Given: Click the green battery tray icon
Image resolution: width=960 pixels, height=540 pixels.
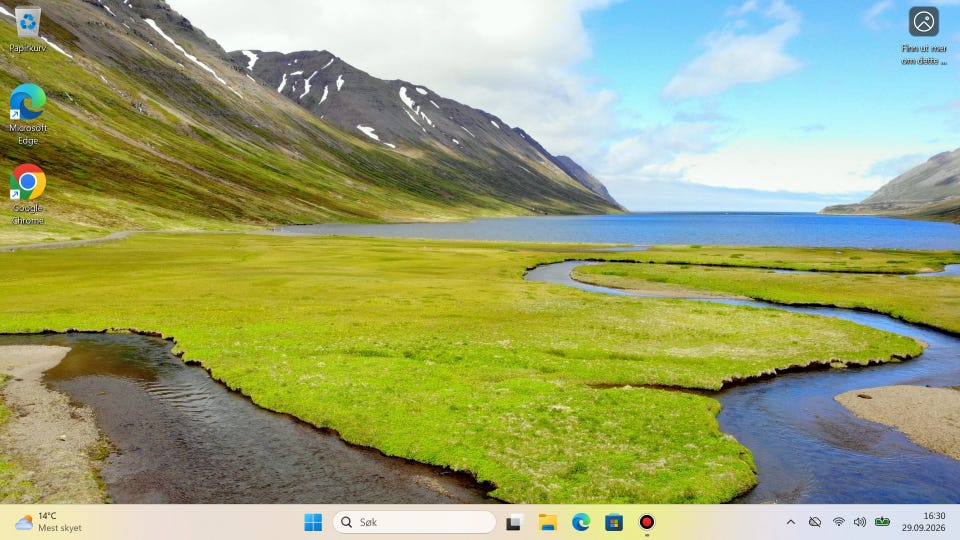Looking at the screenshot, I should pos(882,522).
